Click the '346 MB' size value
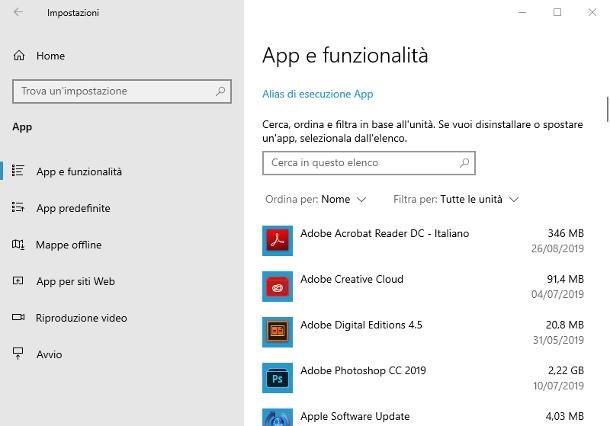Screen dimensions: 610x426 [x=566, y=233]
